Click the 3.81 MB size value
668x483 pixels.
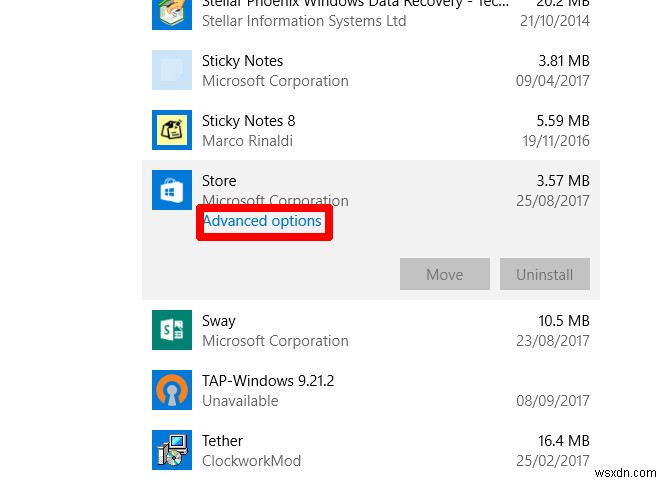(x=564, y=61)
